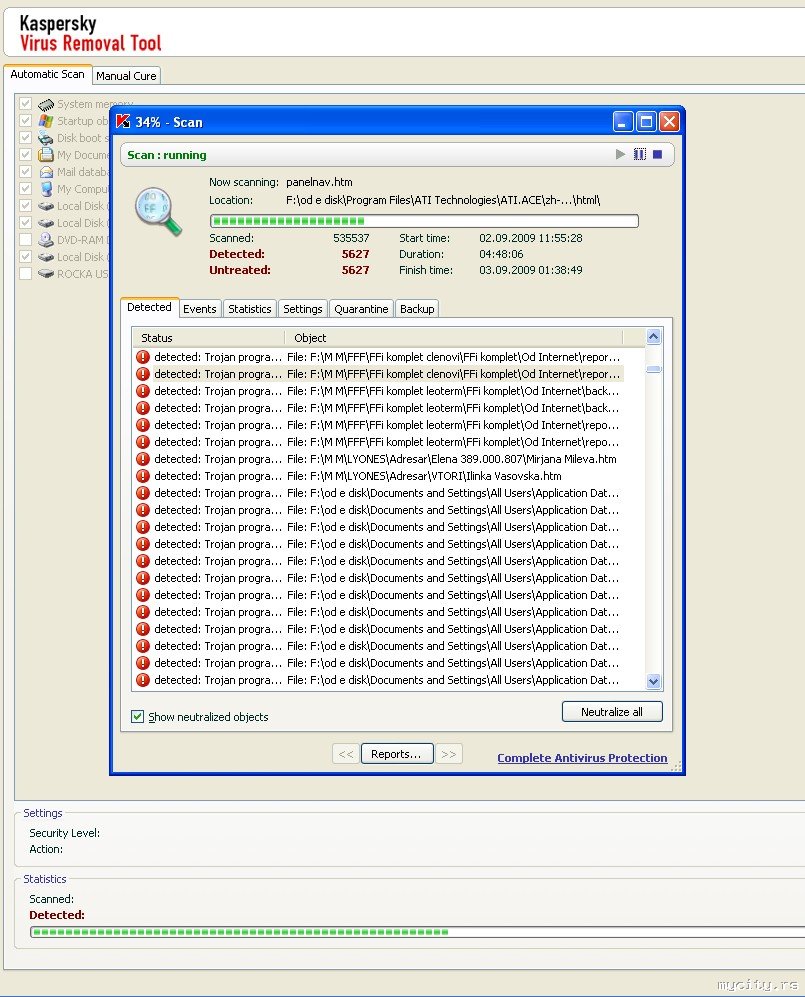Click the Kaspersky K icon in the Scan title bar
805x997 pixels.
[x=123, y=121]
